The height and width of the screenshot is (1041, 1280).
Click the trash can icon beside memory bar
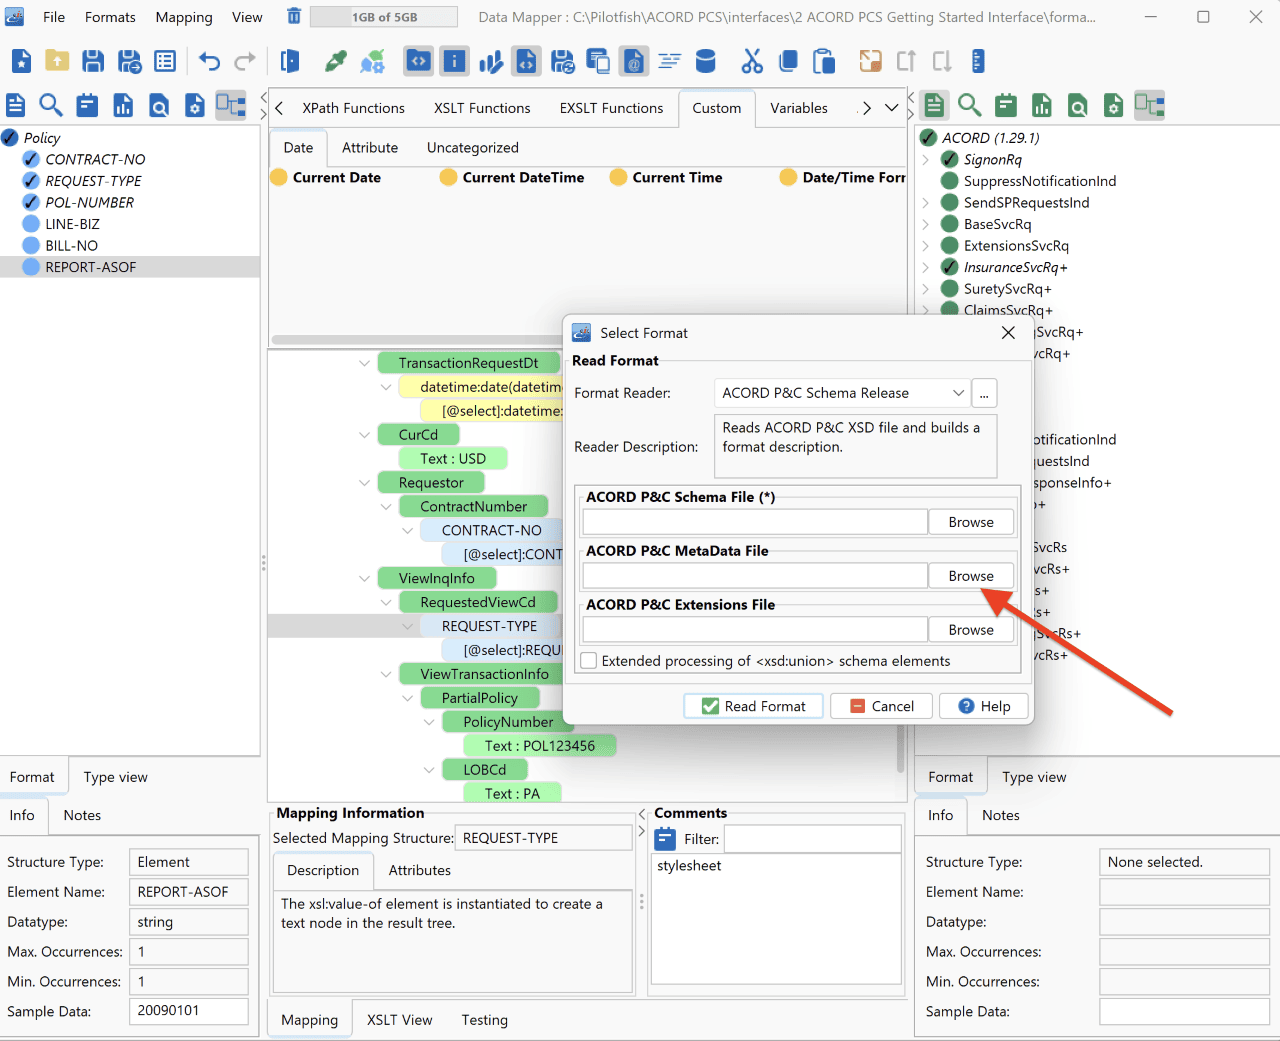[294, 16]
